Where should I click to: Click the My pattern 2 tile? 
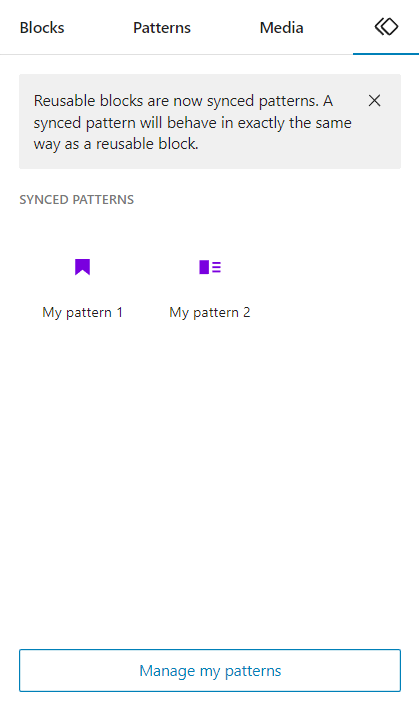click(210, 285)
